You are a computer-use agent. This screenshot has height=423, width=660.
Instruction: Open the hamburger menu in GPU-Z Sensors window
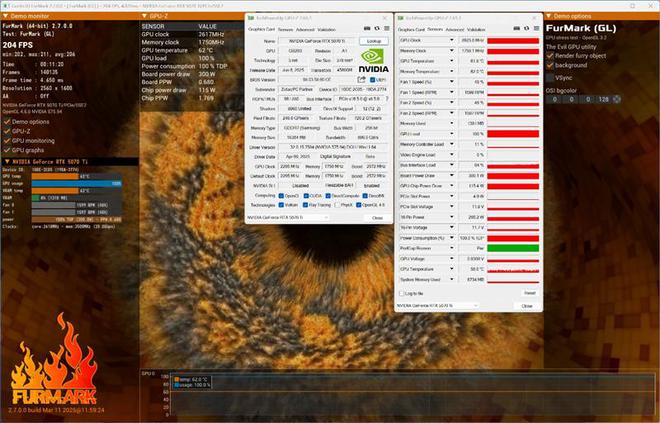point(536,29)
